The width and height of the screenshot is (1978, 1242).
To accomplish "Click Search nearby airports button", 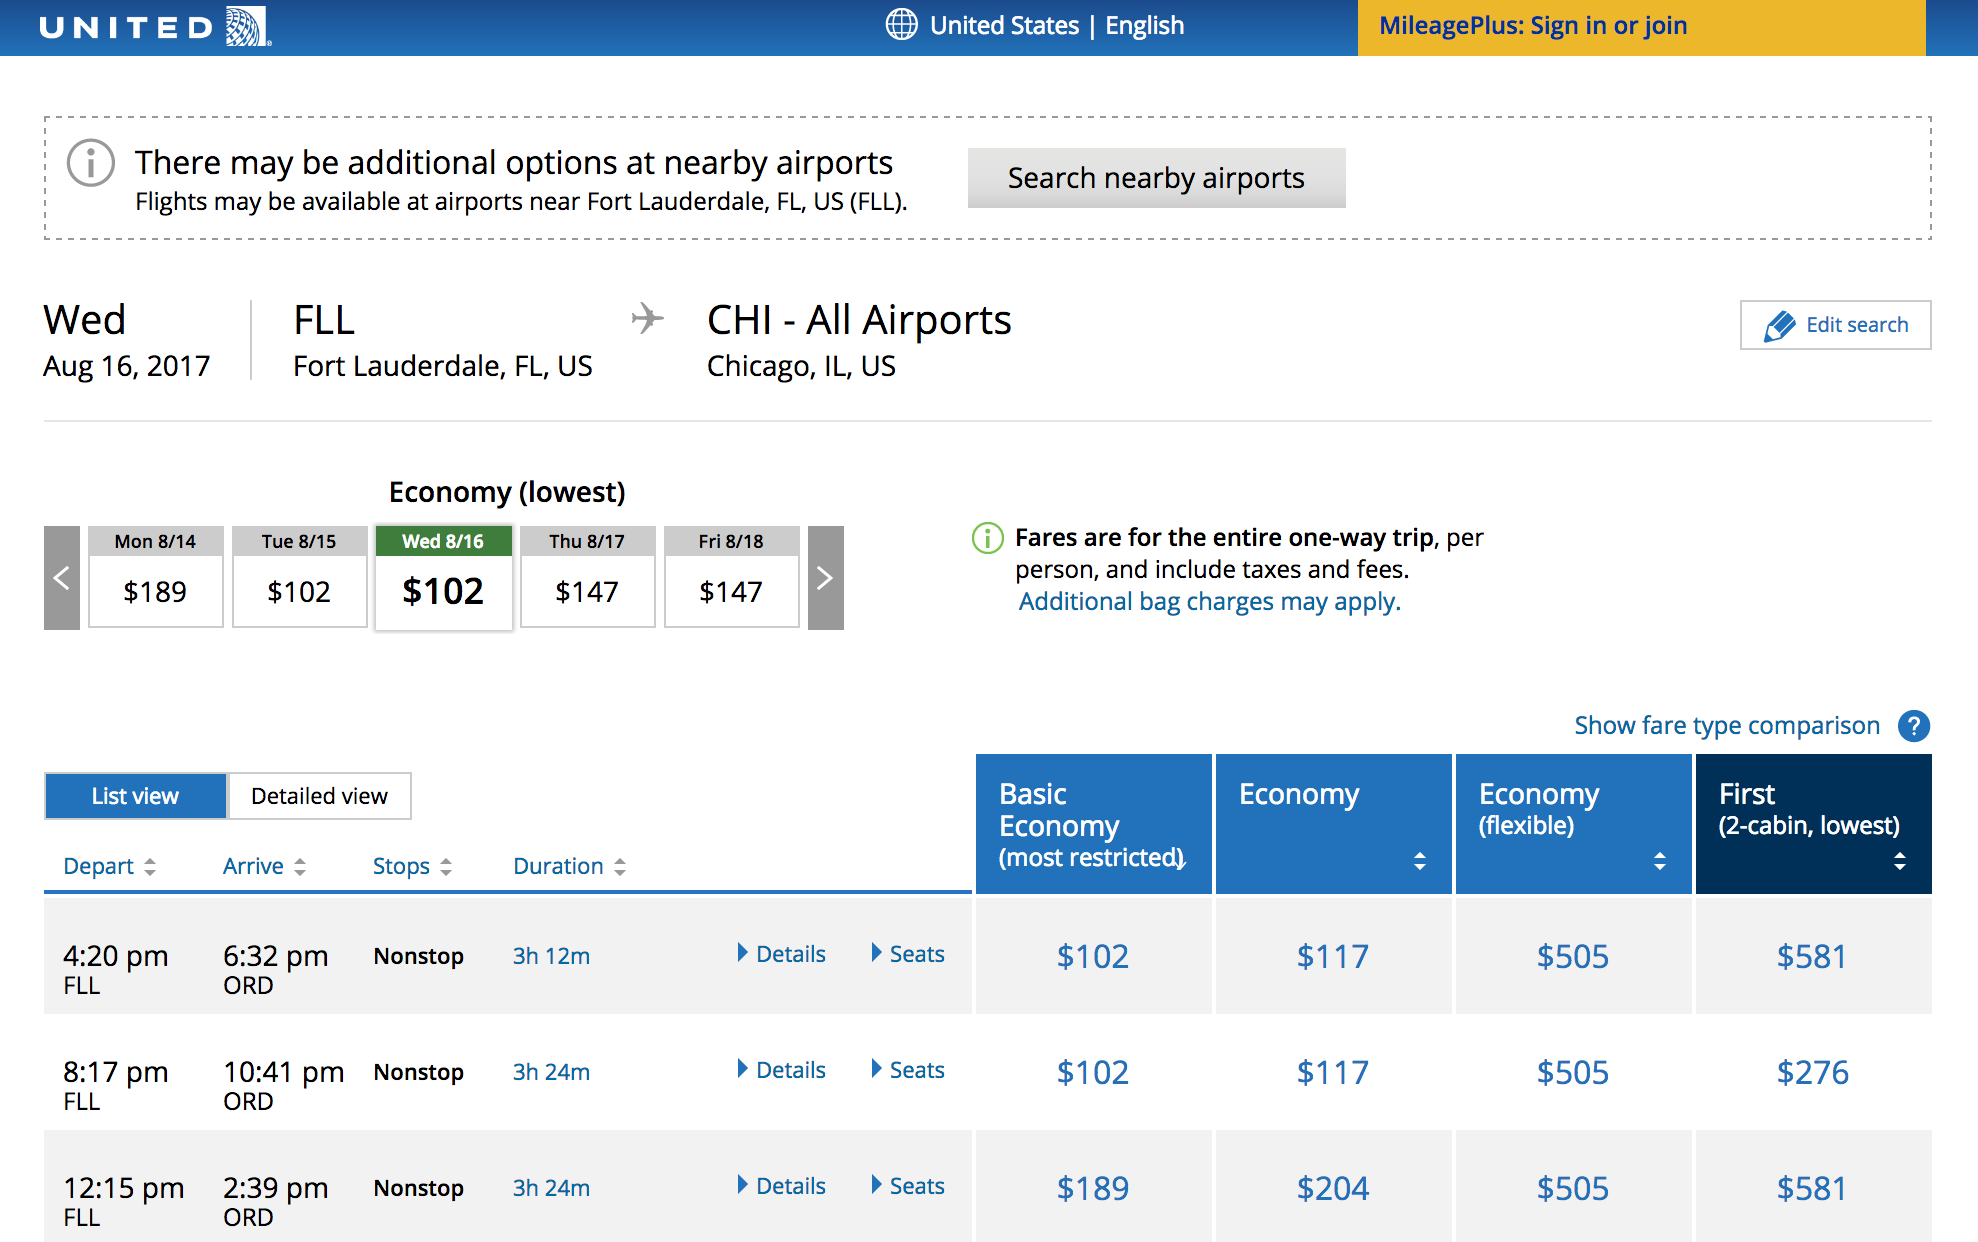I will pos(1156,178).
